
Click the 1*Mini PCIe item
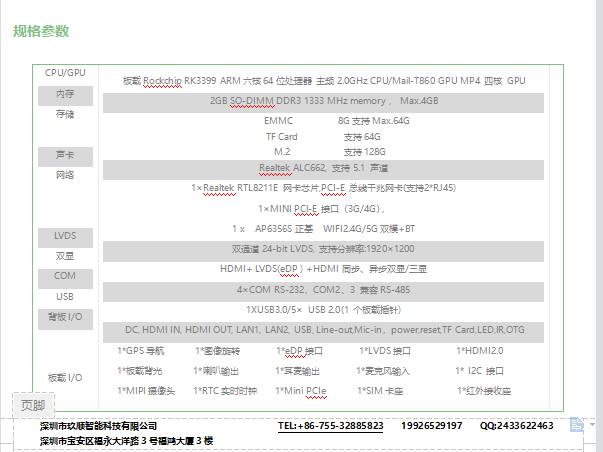click(301, 391)
